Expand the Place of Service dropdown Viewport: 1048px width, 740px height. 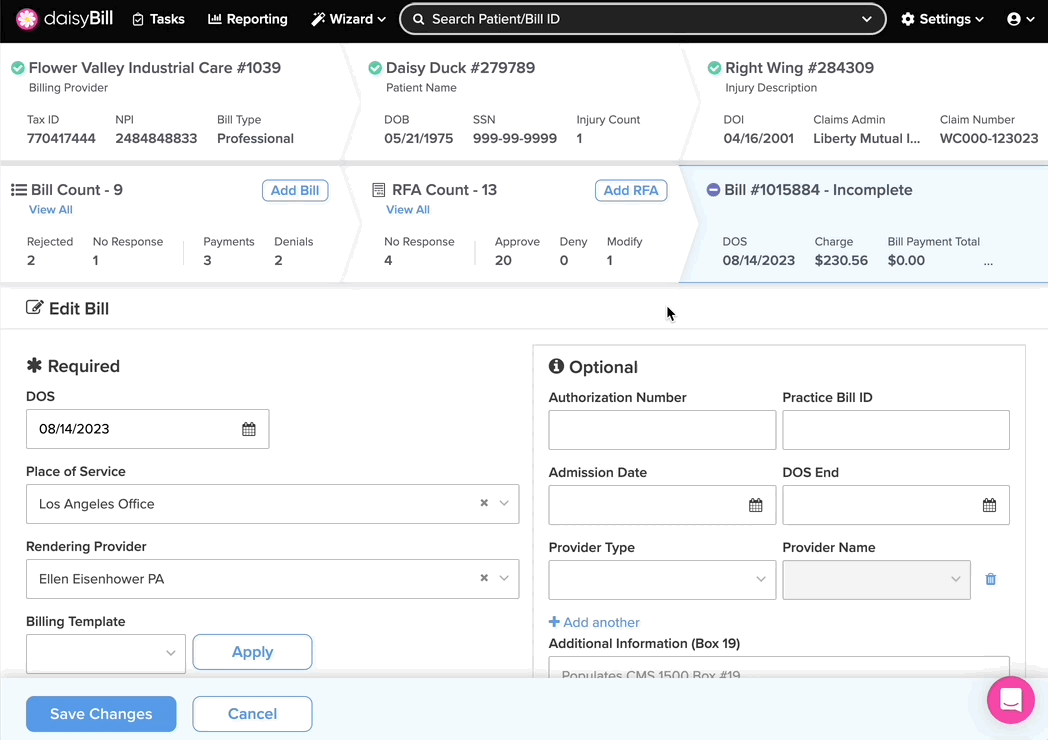pyautogui.click(x=504, y=503)
